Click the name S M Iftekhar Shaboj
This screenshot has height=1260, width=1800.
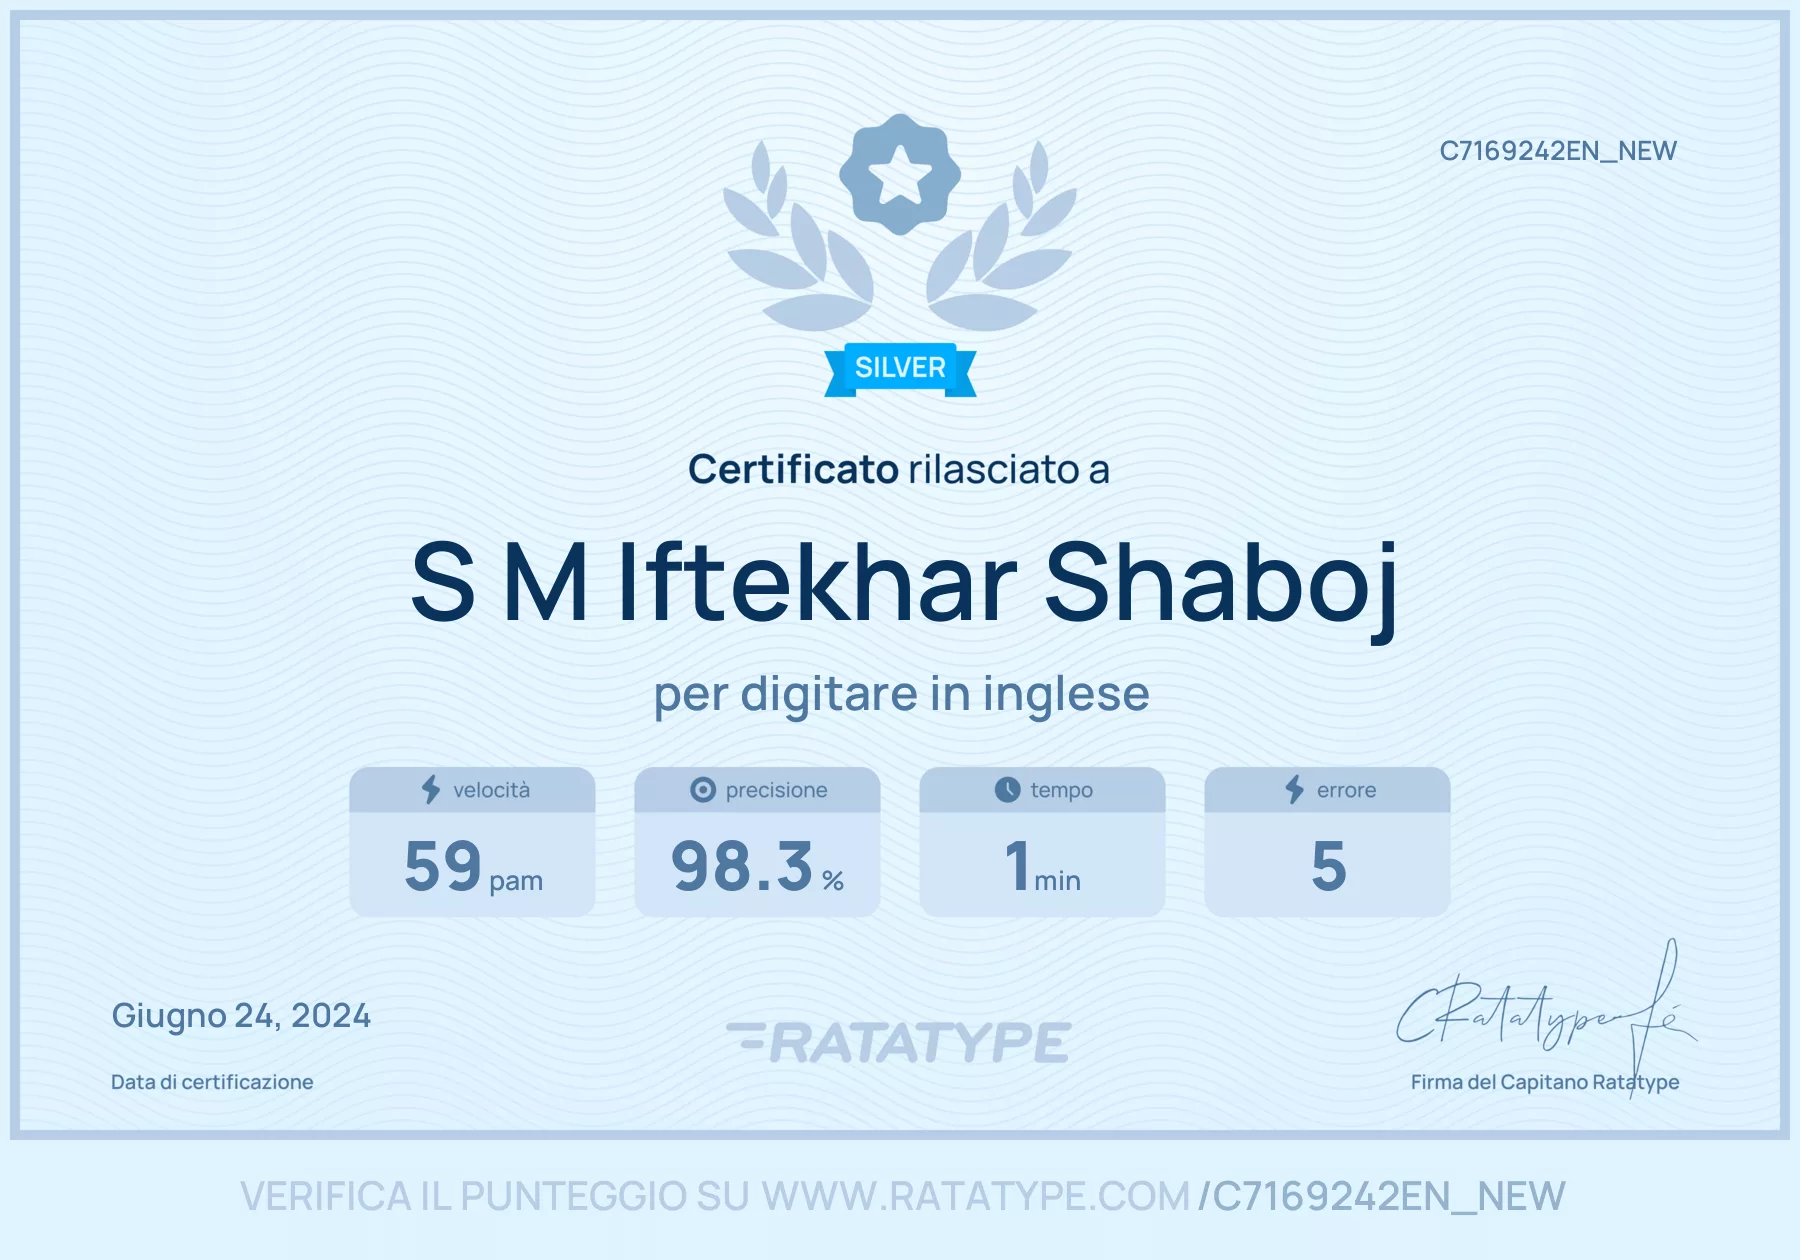coord(903,584)
